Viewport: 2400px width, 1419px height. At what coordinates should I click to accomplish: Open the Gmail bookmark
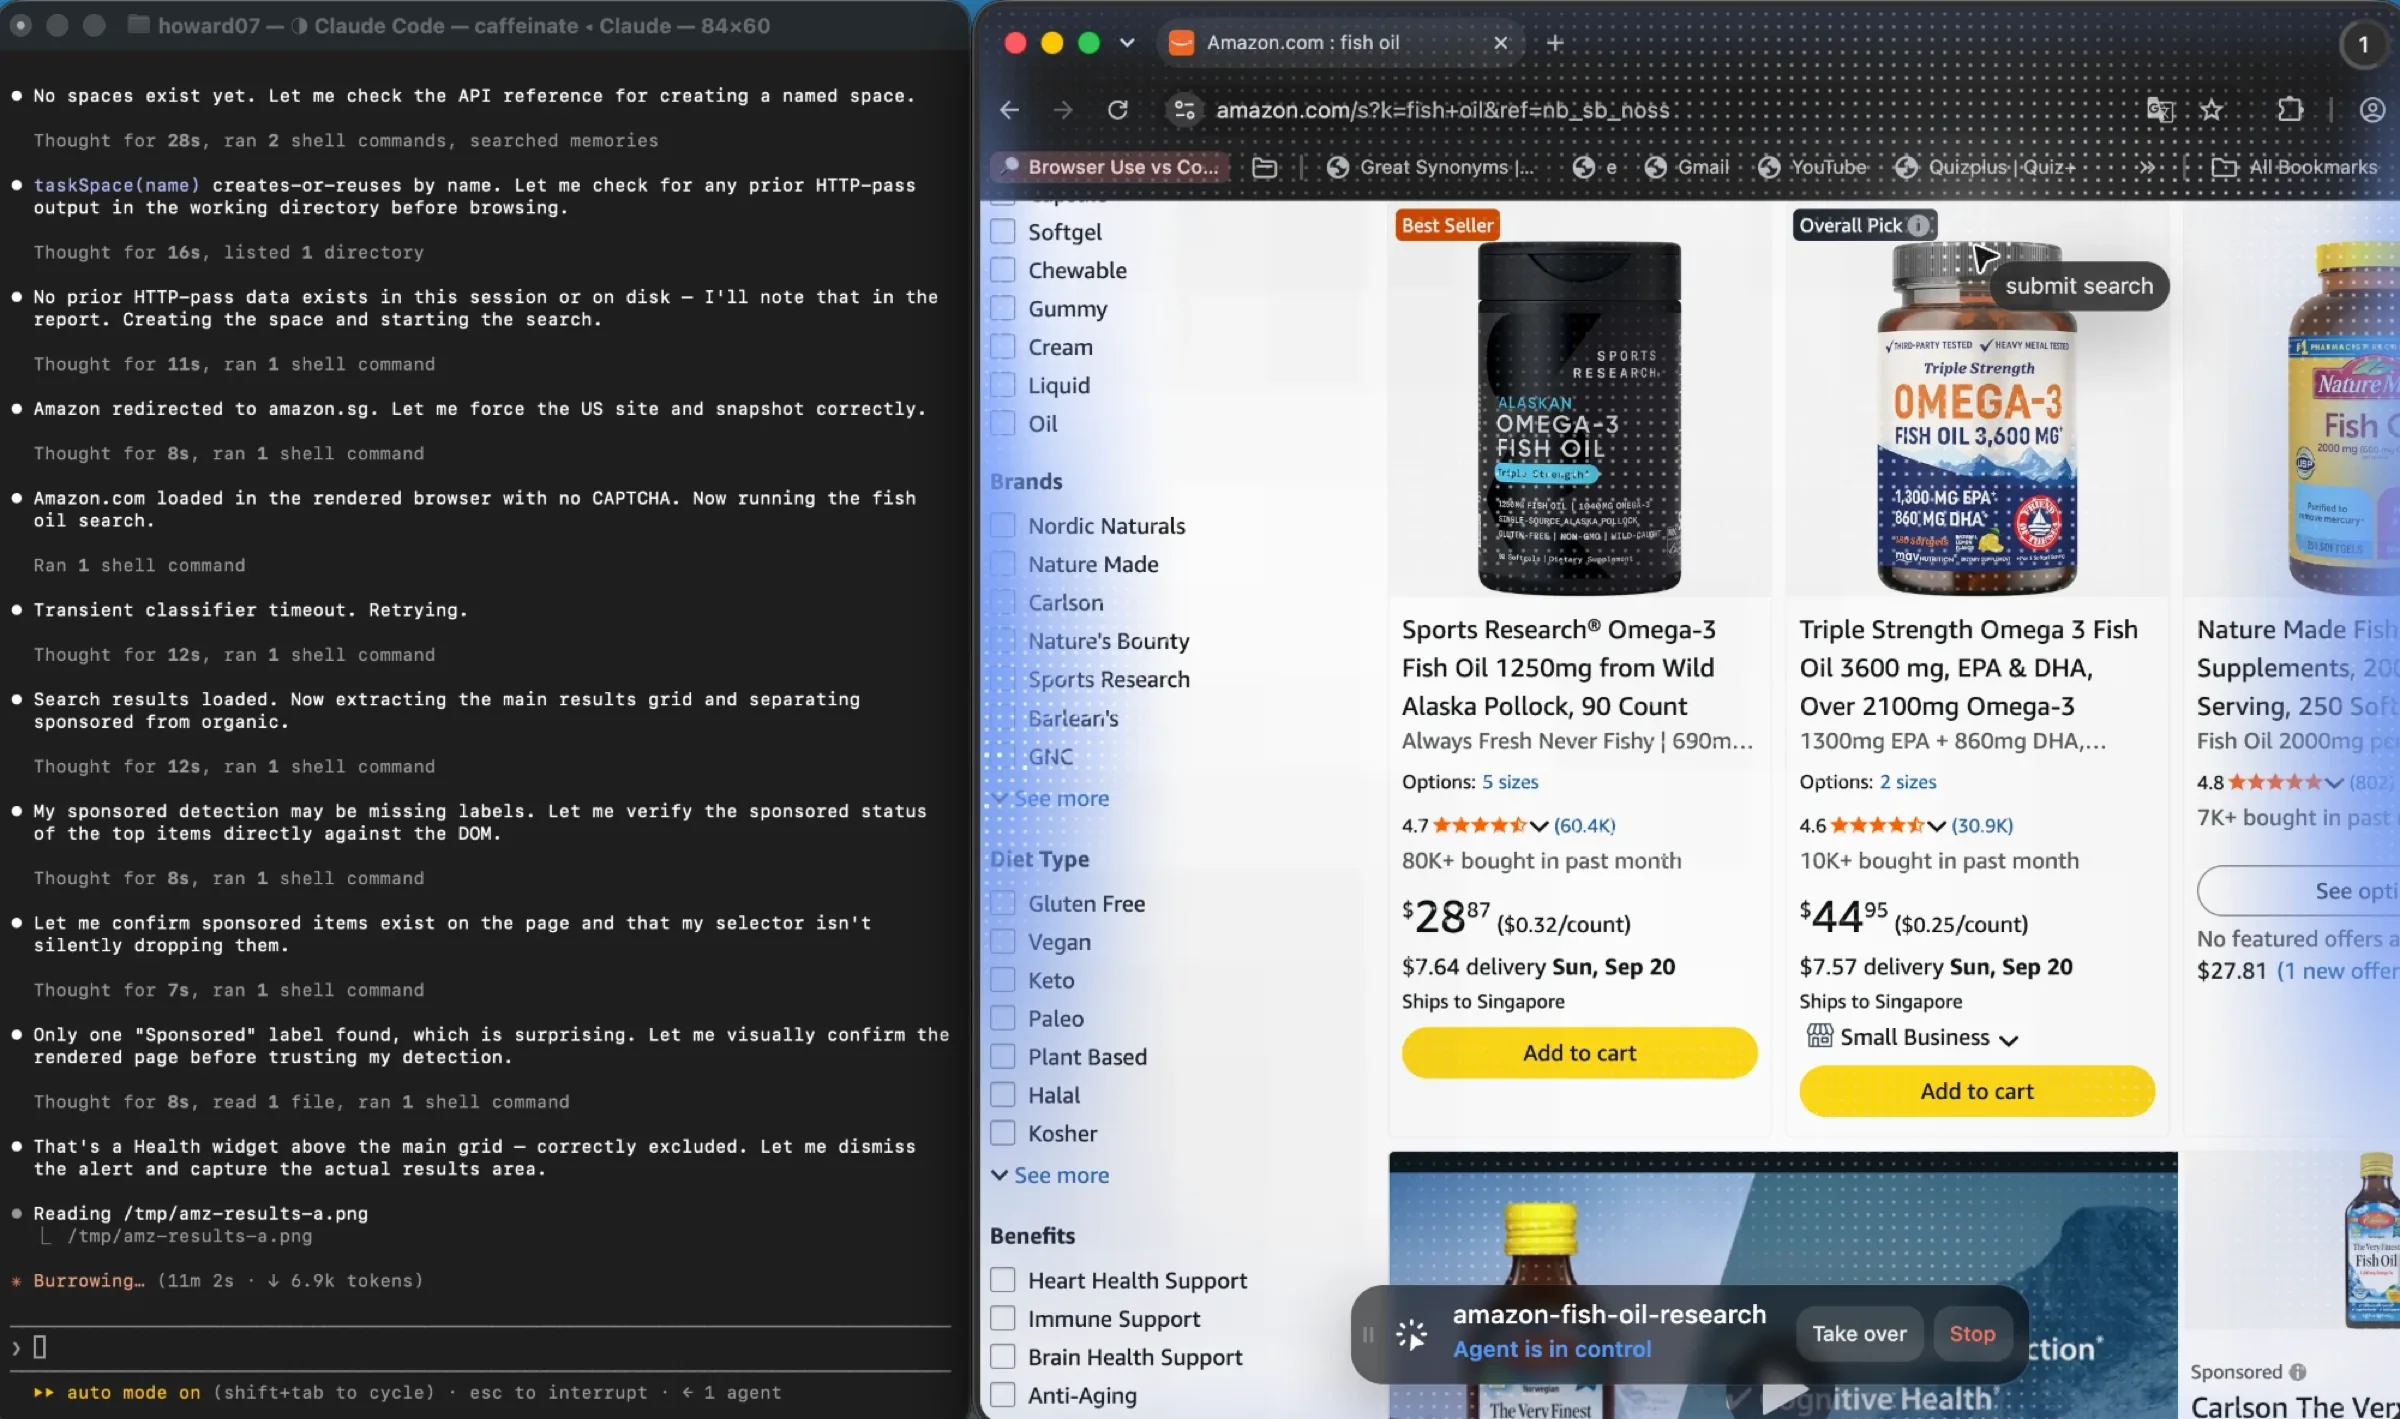click(1688, 167)
